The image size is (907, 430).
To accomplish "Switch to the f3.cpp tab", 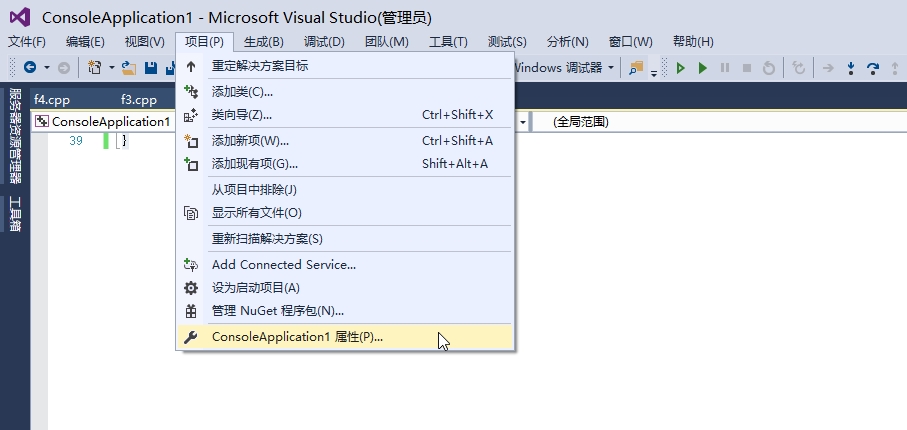I will tap(139, 100).
